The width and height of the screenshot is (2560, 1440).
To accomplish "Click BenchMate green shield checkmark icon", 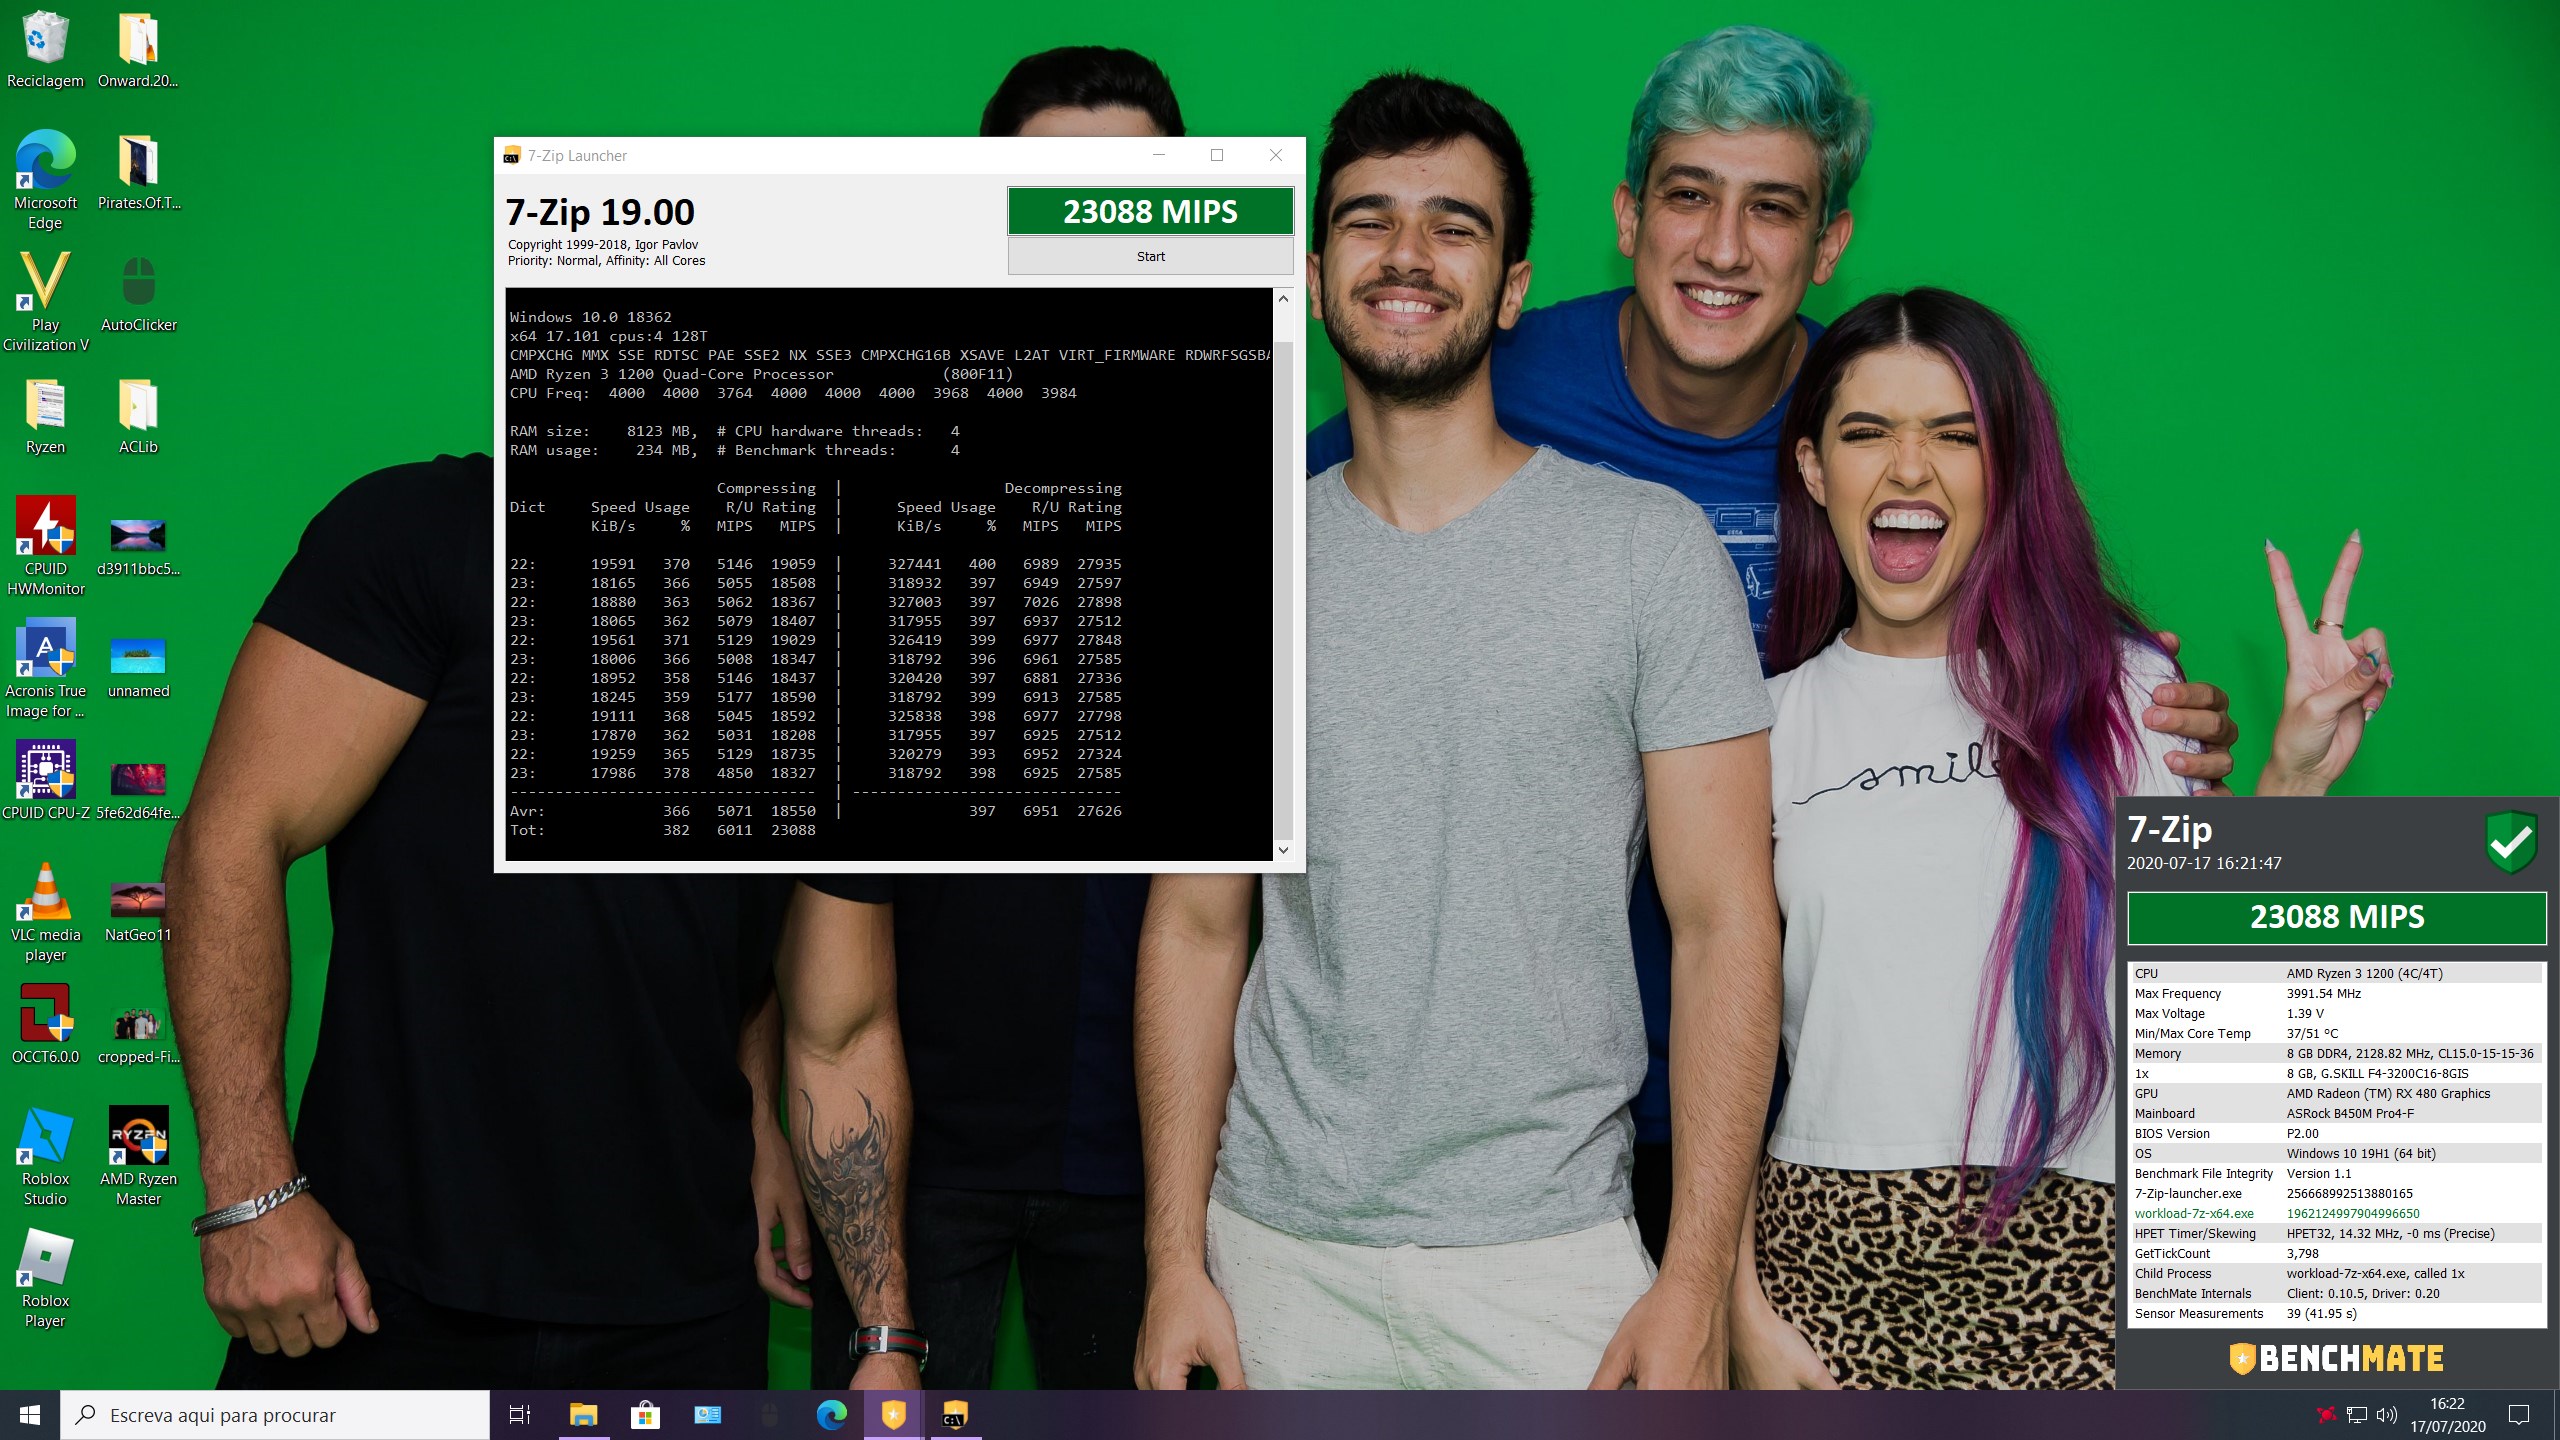I will (x=2511, y=842).
